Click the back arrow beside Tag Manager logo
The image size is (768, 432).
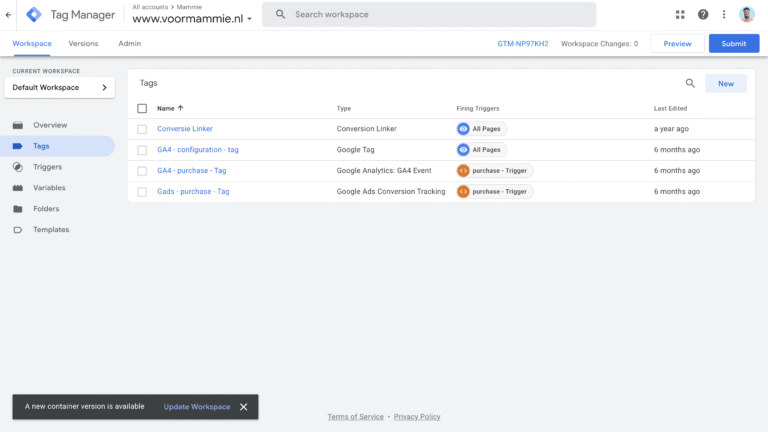[x=9, y=15]
